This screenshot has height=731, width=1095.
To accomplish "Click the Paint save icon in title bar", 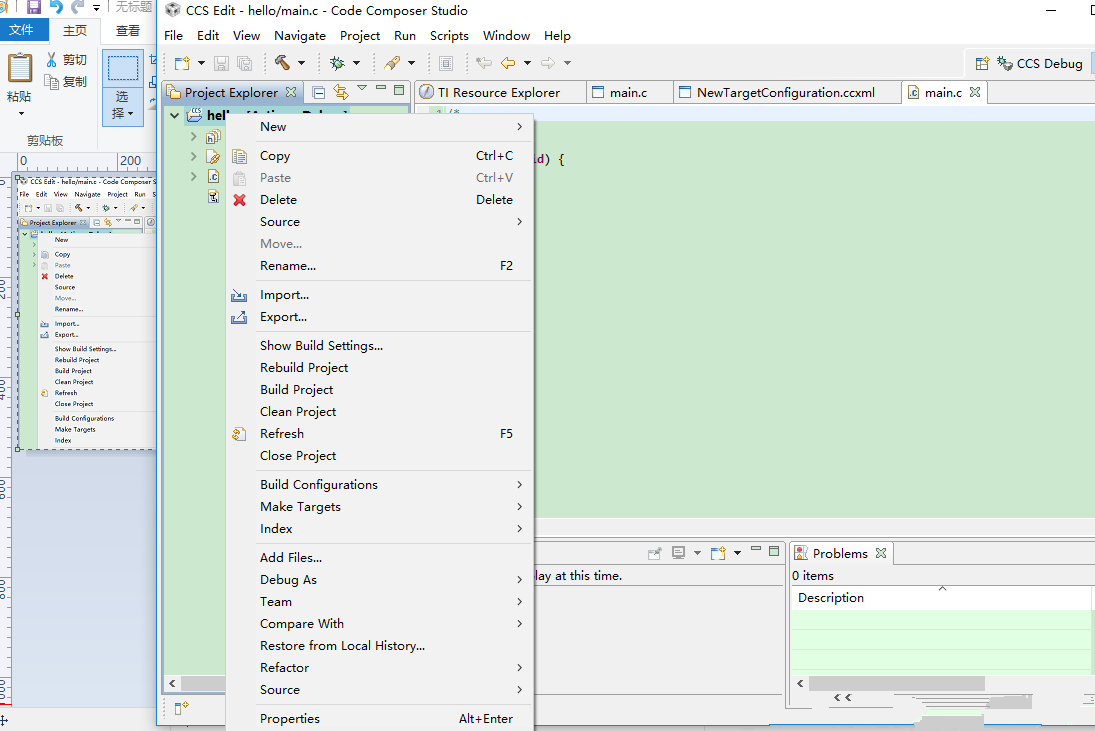I will pyautogui.click(x=34, y=8).
